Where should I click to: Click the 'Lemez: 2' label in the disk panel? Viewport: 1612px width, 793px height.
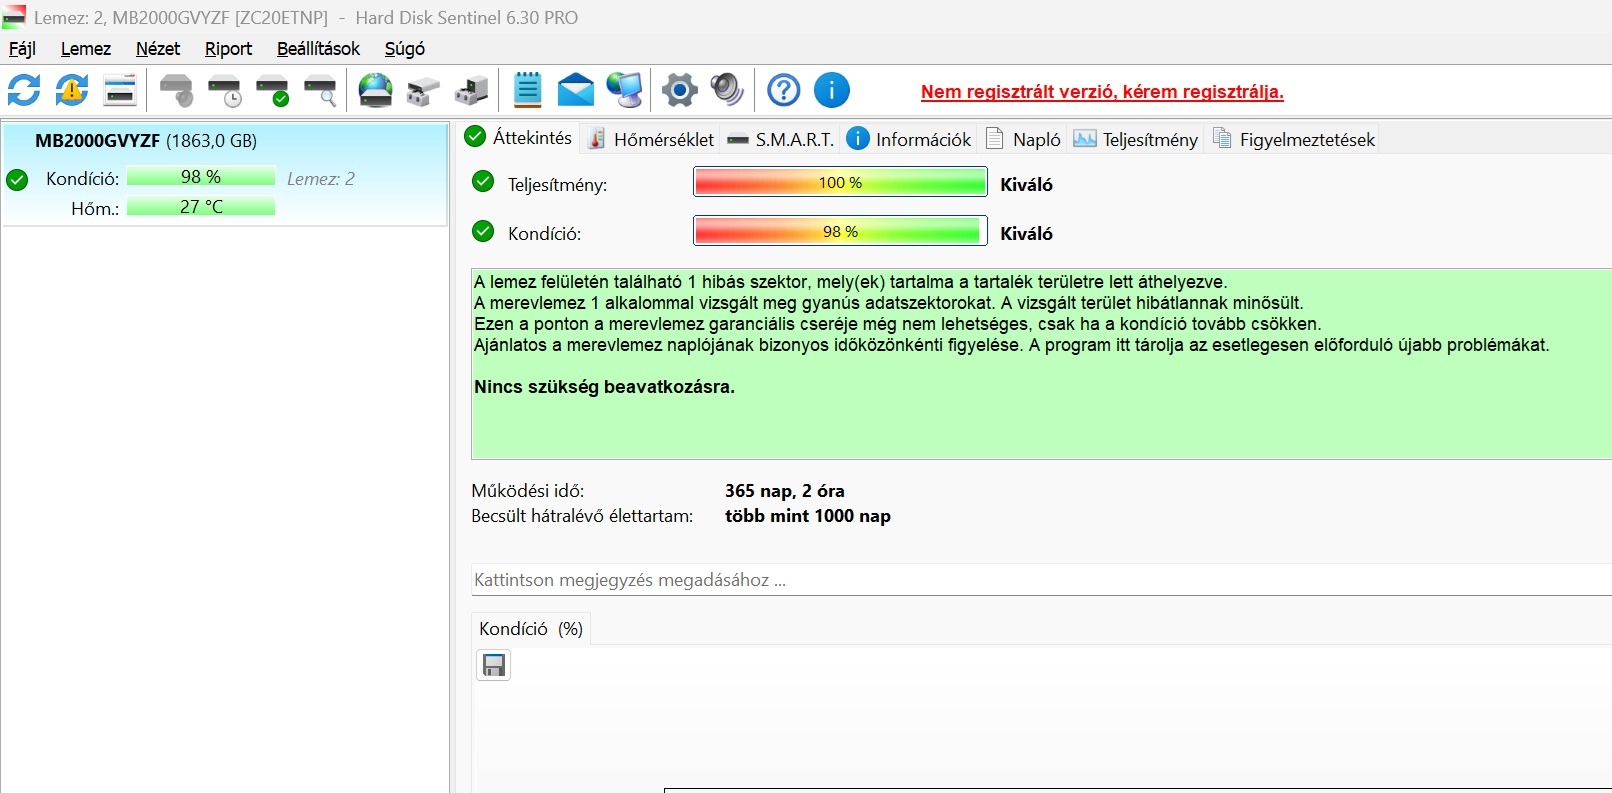(x=320, y=179)
